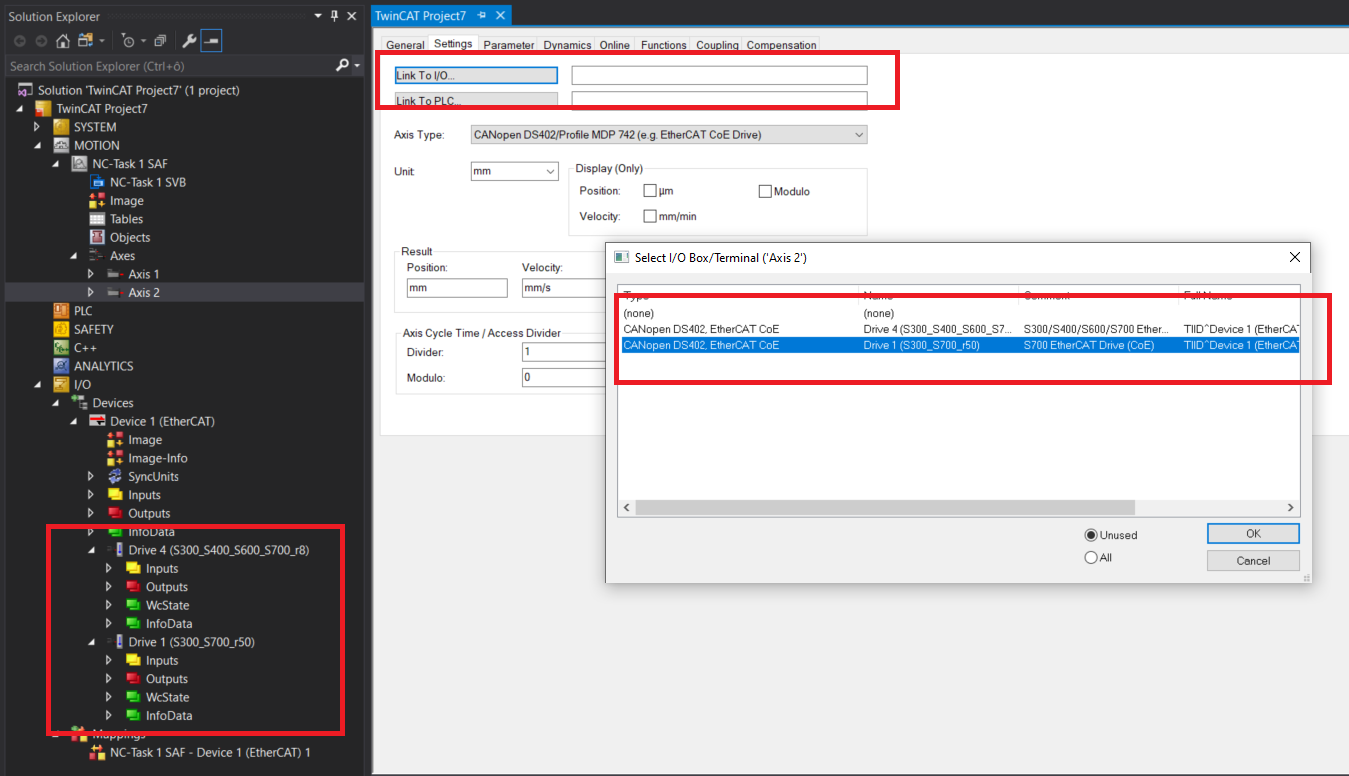
Task: Collapse the Drive 4 node
Action: (91, 550)
